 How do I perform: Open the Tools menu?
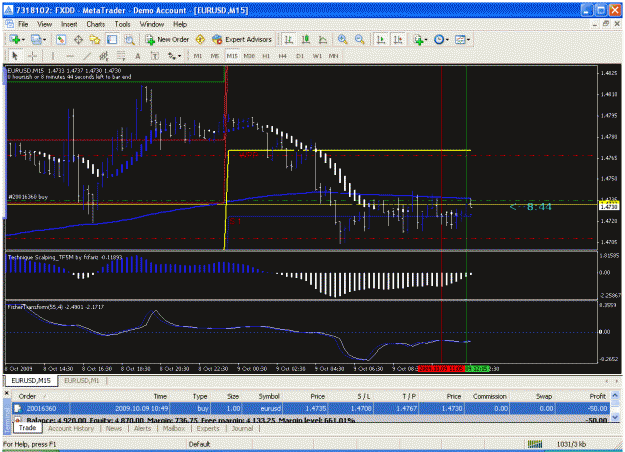click(122, 24)
